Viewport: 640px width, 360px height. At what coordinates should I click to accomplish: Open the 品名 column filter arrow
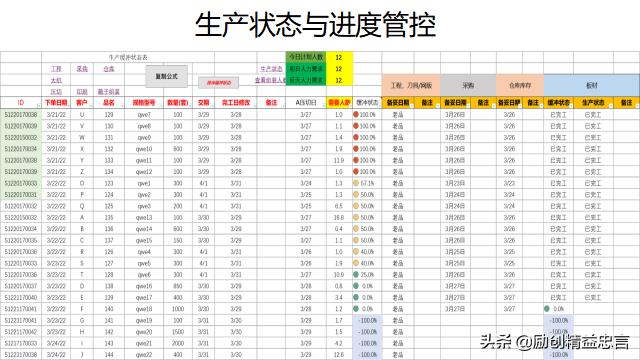[x=122, y=106]
